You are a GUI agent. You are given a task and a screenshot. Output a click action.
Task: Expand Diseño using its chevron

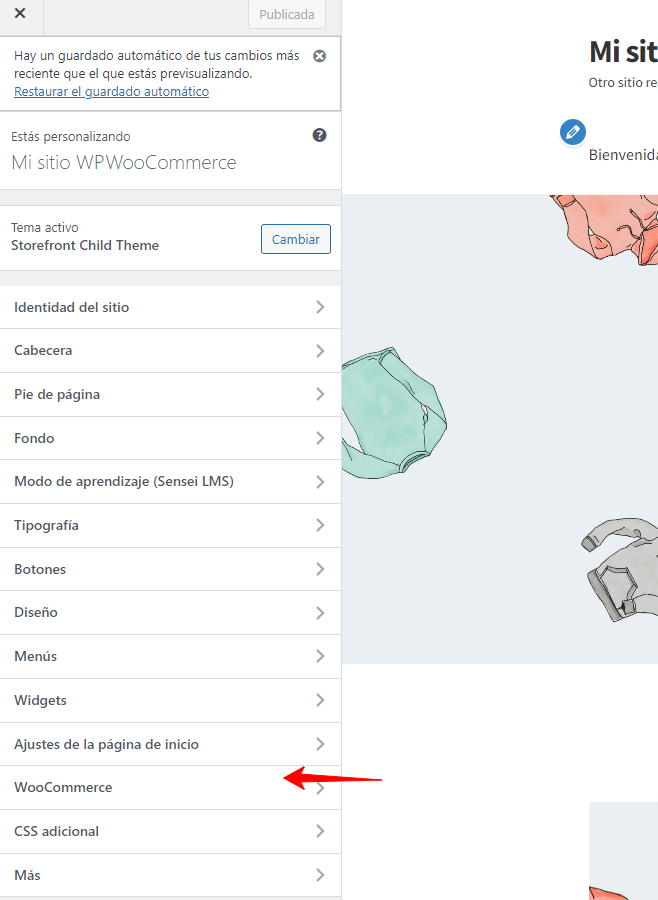pos(320,612)
